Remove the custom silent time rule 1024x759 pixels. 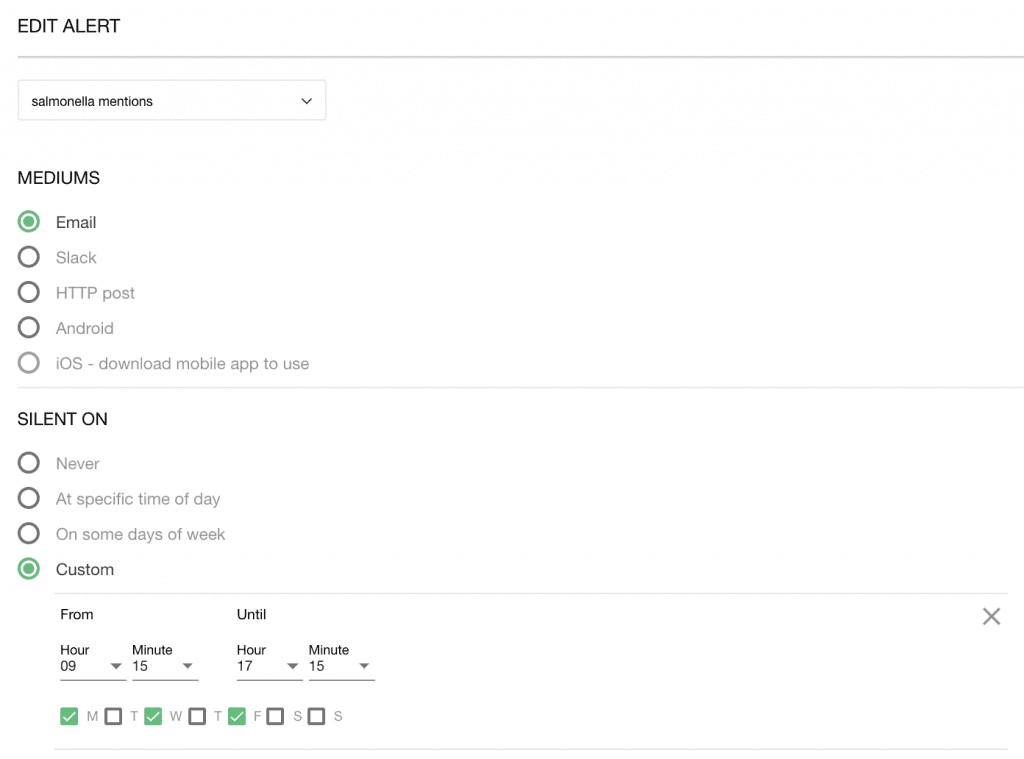[x=991, y=616]
